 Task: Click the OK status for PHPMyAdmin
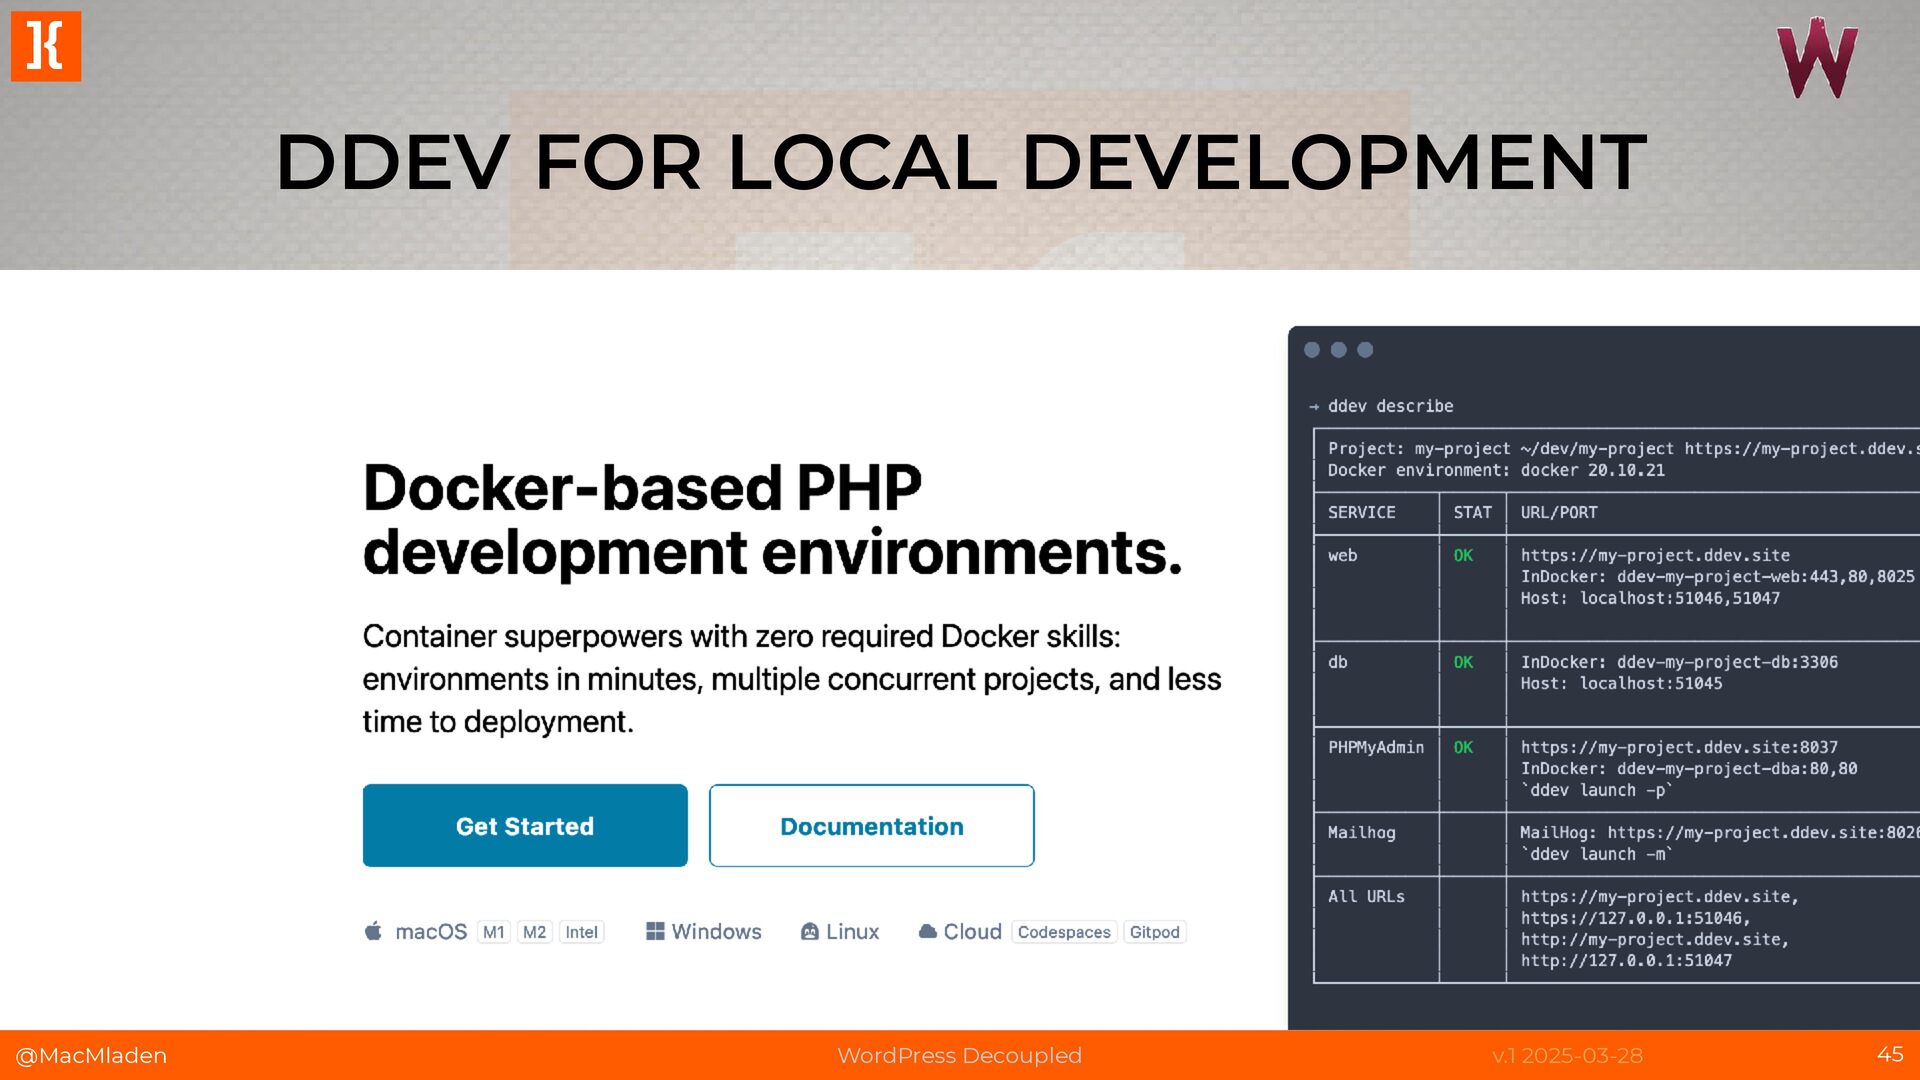click(1463, 747)
